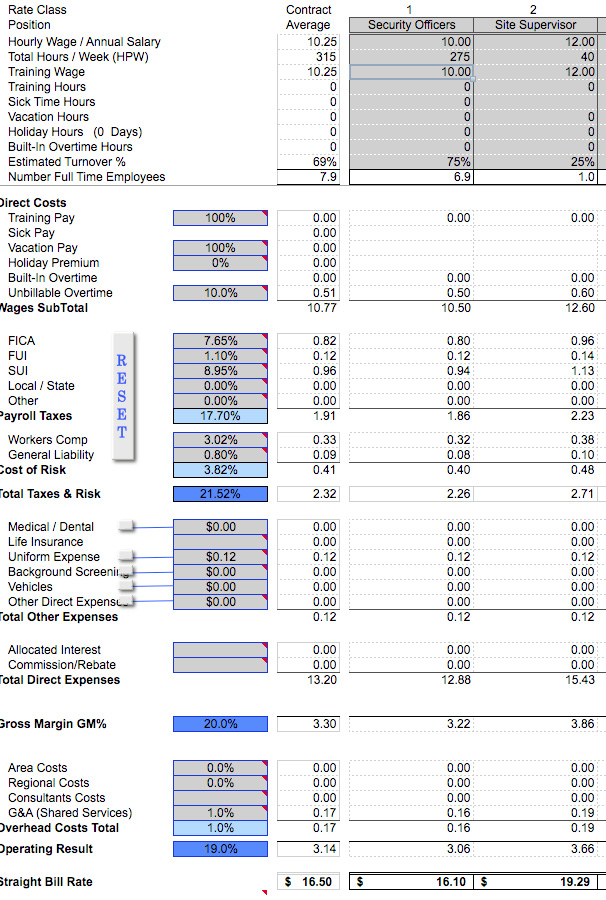Select the Security Officers column header cell
Screen dimensions: 606x900
(x=411, y=25)
